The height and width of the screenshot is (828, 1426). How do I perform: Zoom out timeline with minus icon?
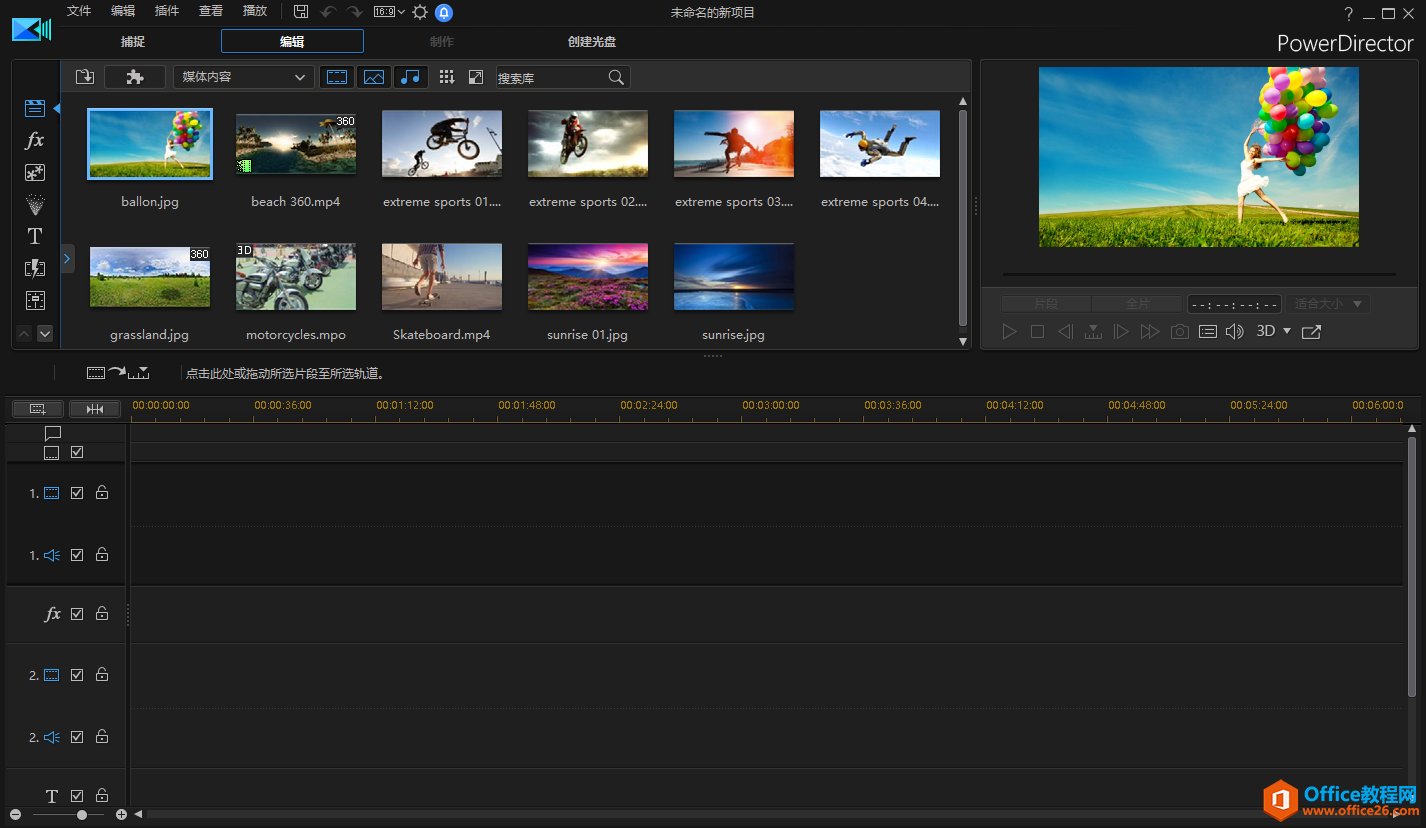(x=15, y=815)
